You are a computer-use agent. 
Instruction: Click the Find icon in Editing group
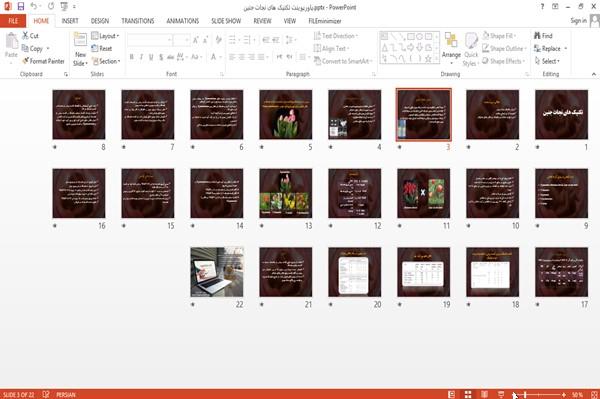coord(537,36)
